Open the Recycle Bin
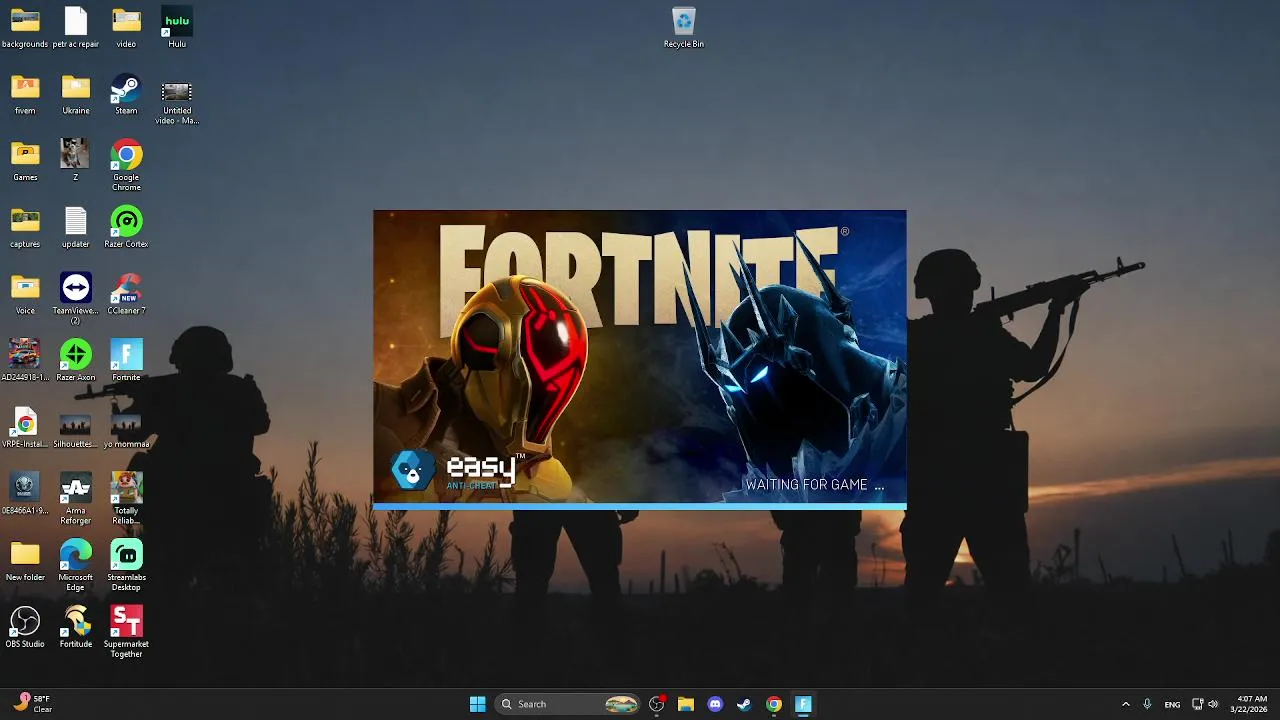The image size is (1280, 720). point(684,28)
